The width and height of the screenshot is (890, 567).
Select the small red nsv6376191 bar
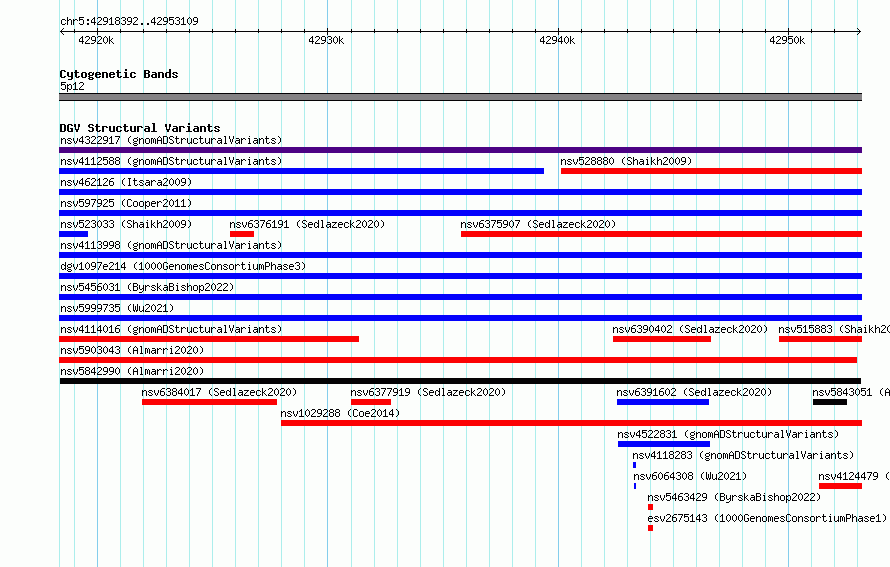click(x=242, y=234)
